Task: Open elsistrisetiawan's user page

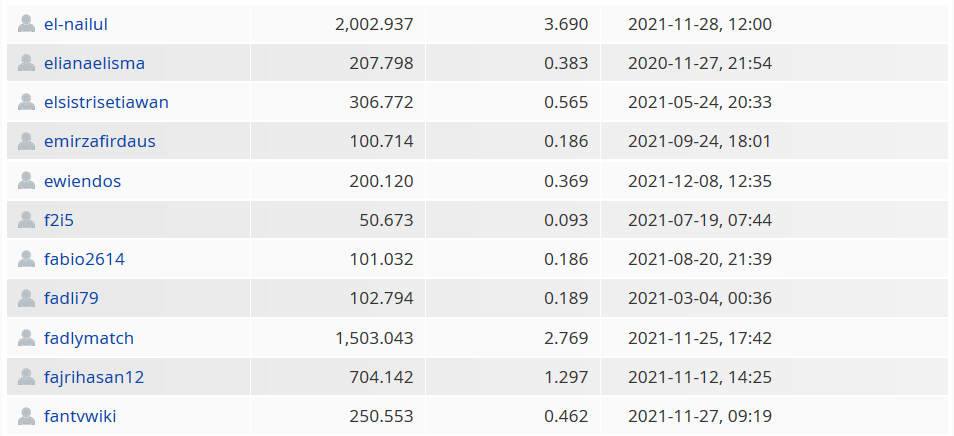Action: (106, 102)
